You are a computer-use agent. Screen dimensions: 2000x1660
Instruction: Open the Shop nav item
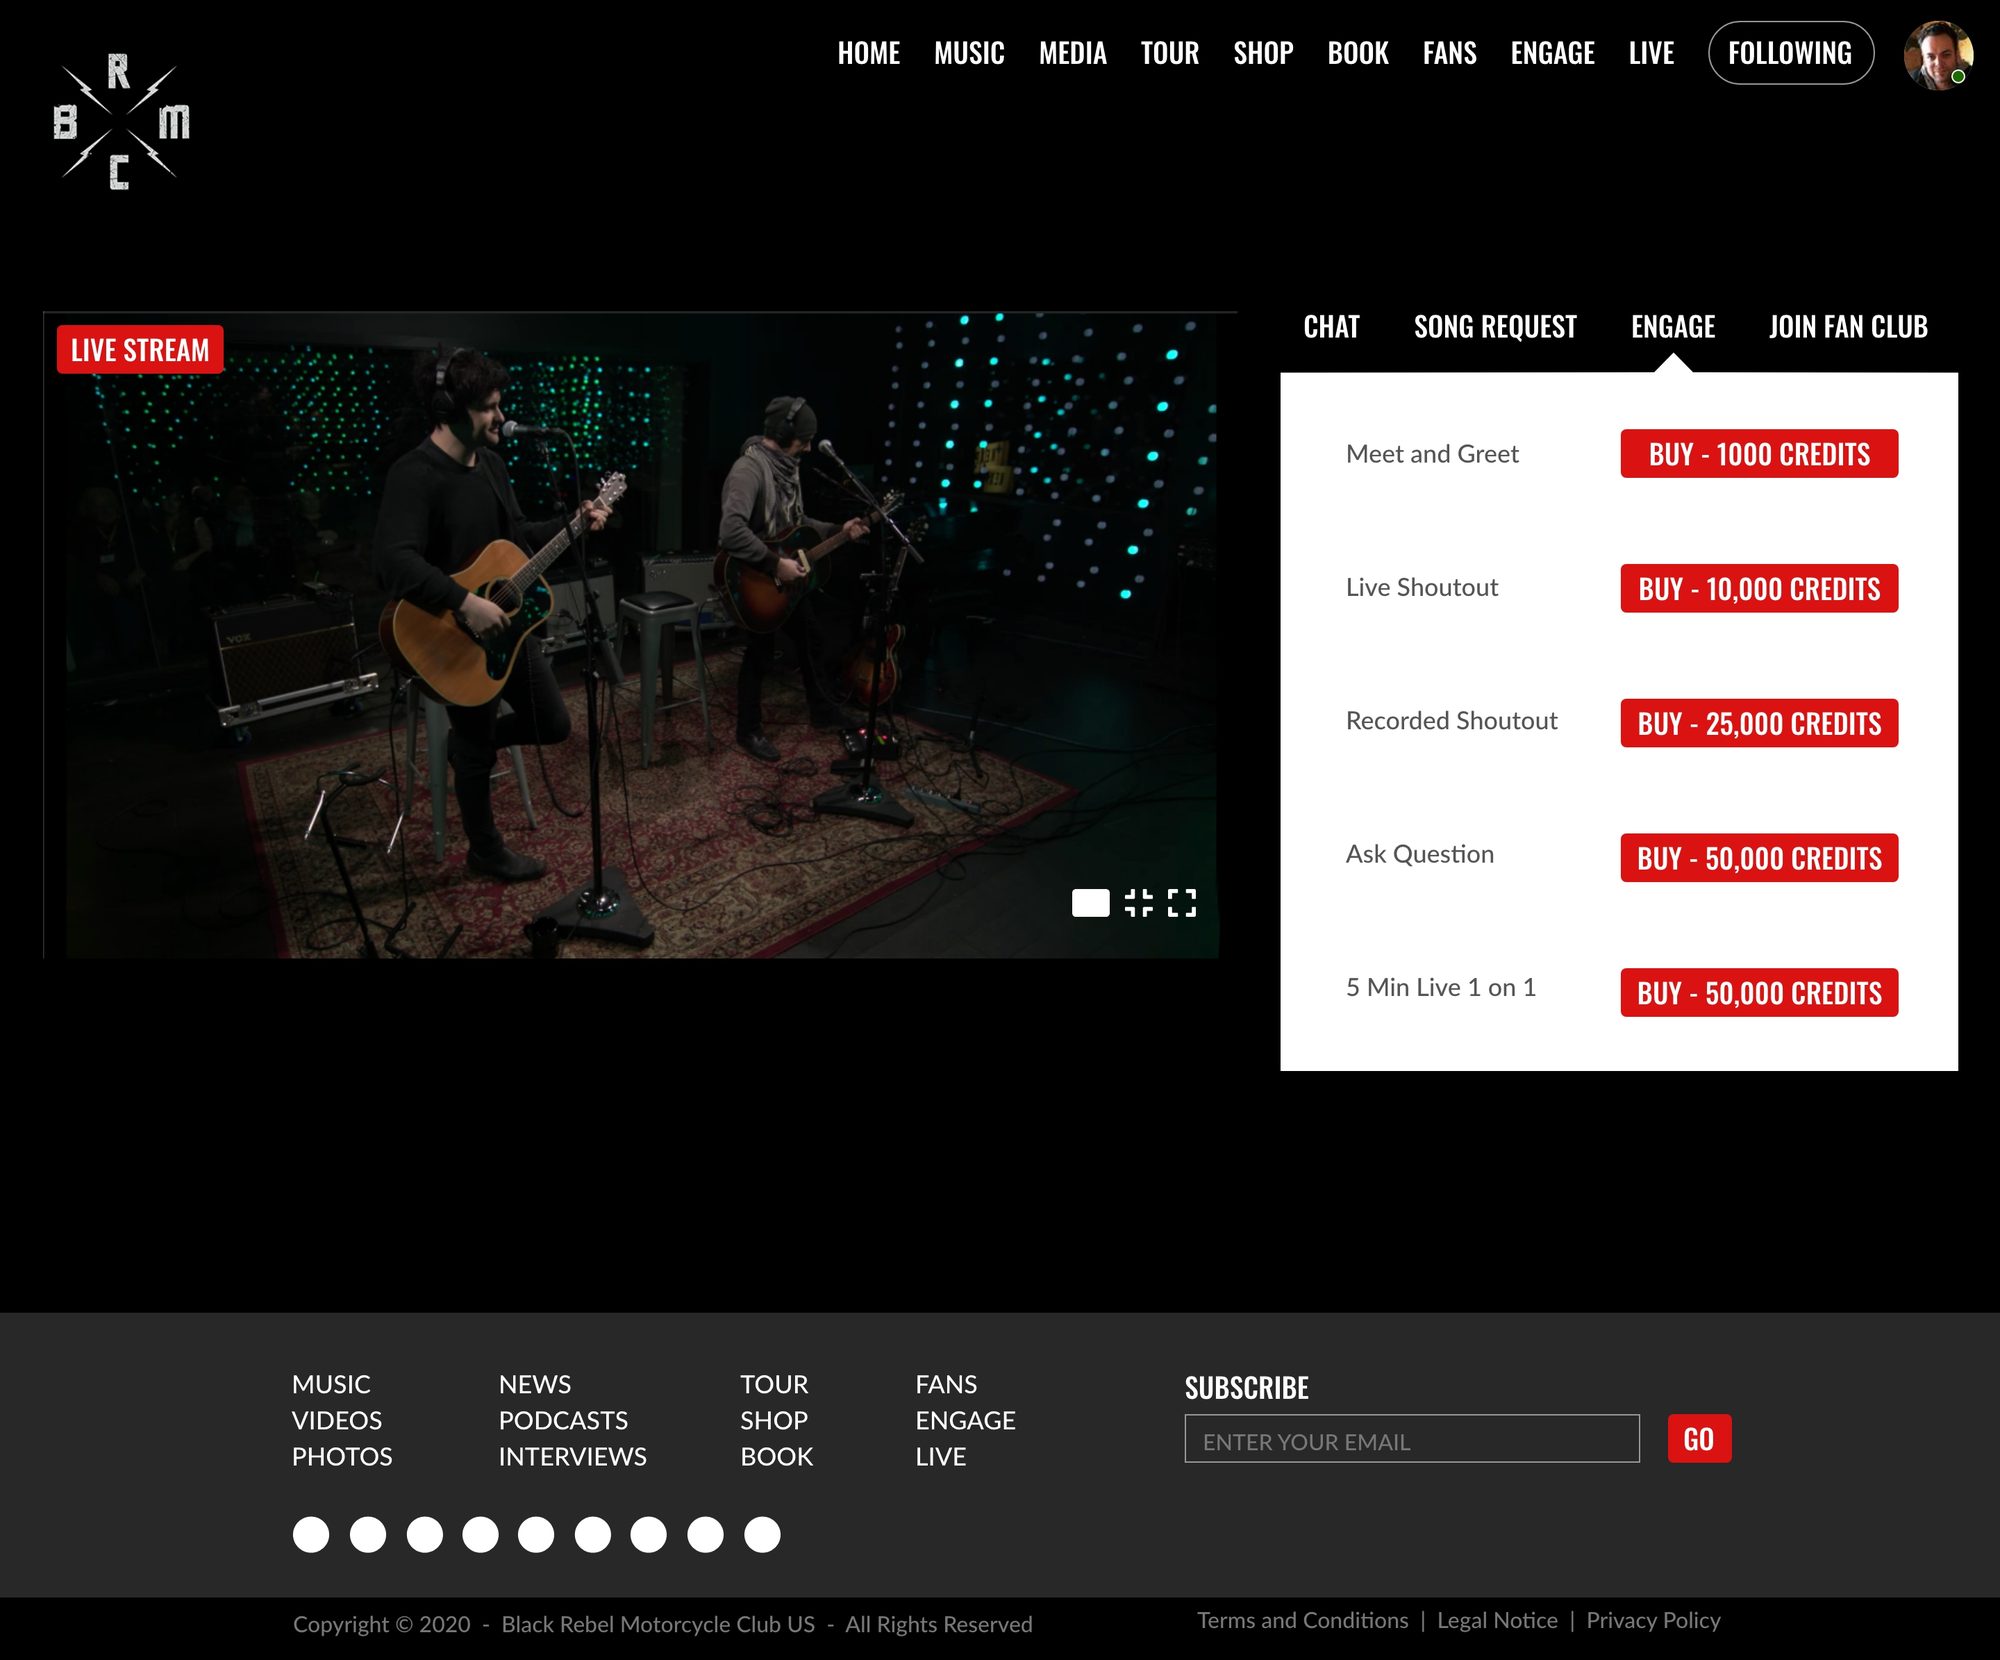tap(1263, 53)
